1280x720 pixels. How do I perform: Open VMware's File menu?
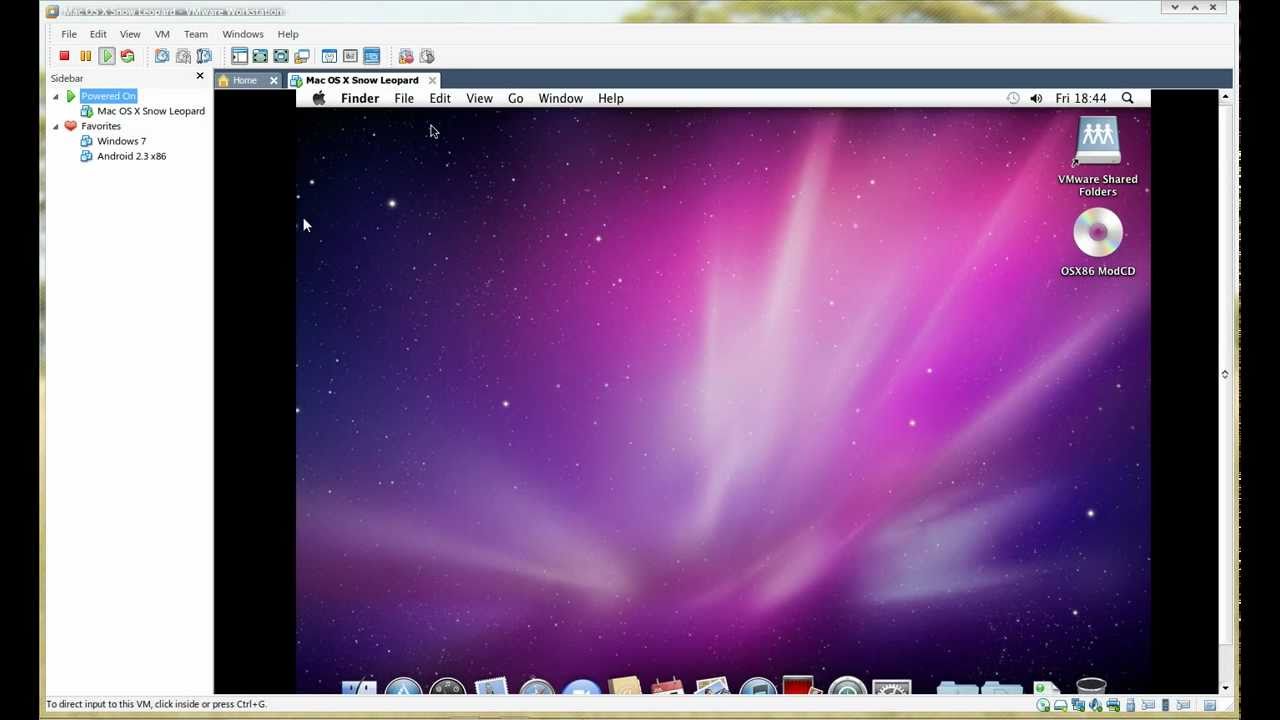click(x=69, y=34)
